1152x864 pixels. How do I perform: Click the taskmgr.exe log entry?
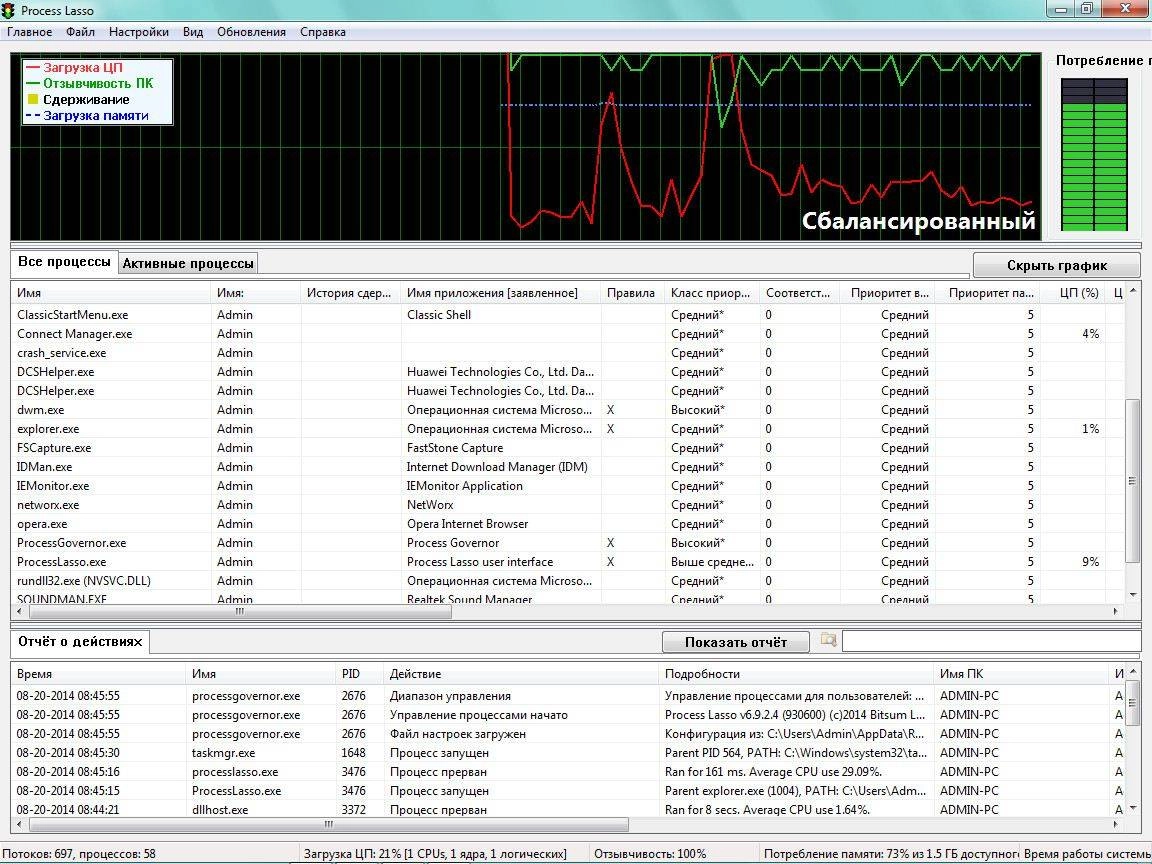(x=567, y=753)
